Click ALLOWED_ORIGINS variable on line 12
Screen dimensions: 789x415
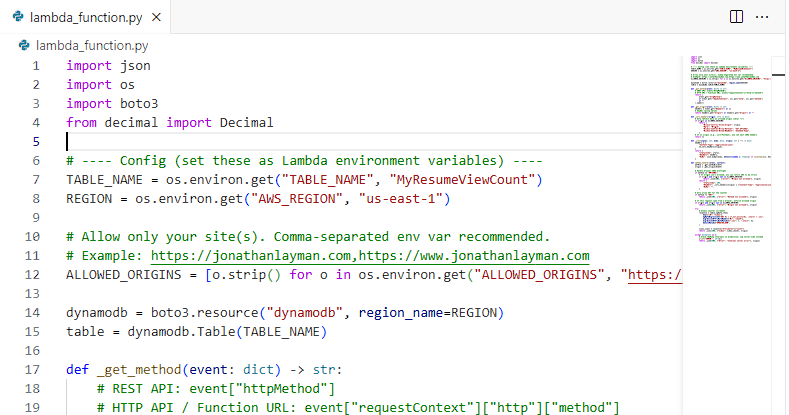(123, 275)
